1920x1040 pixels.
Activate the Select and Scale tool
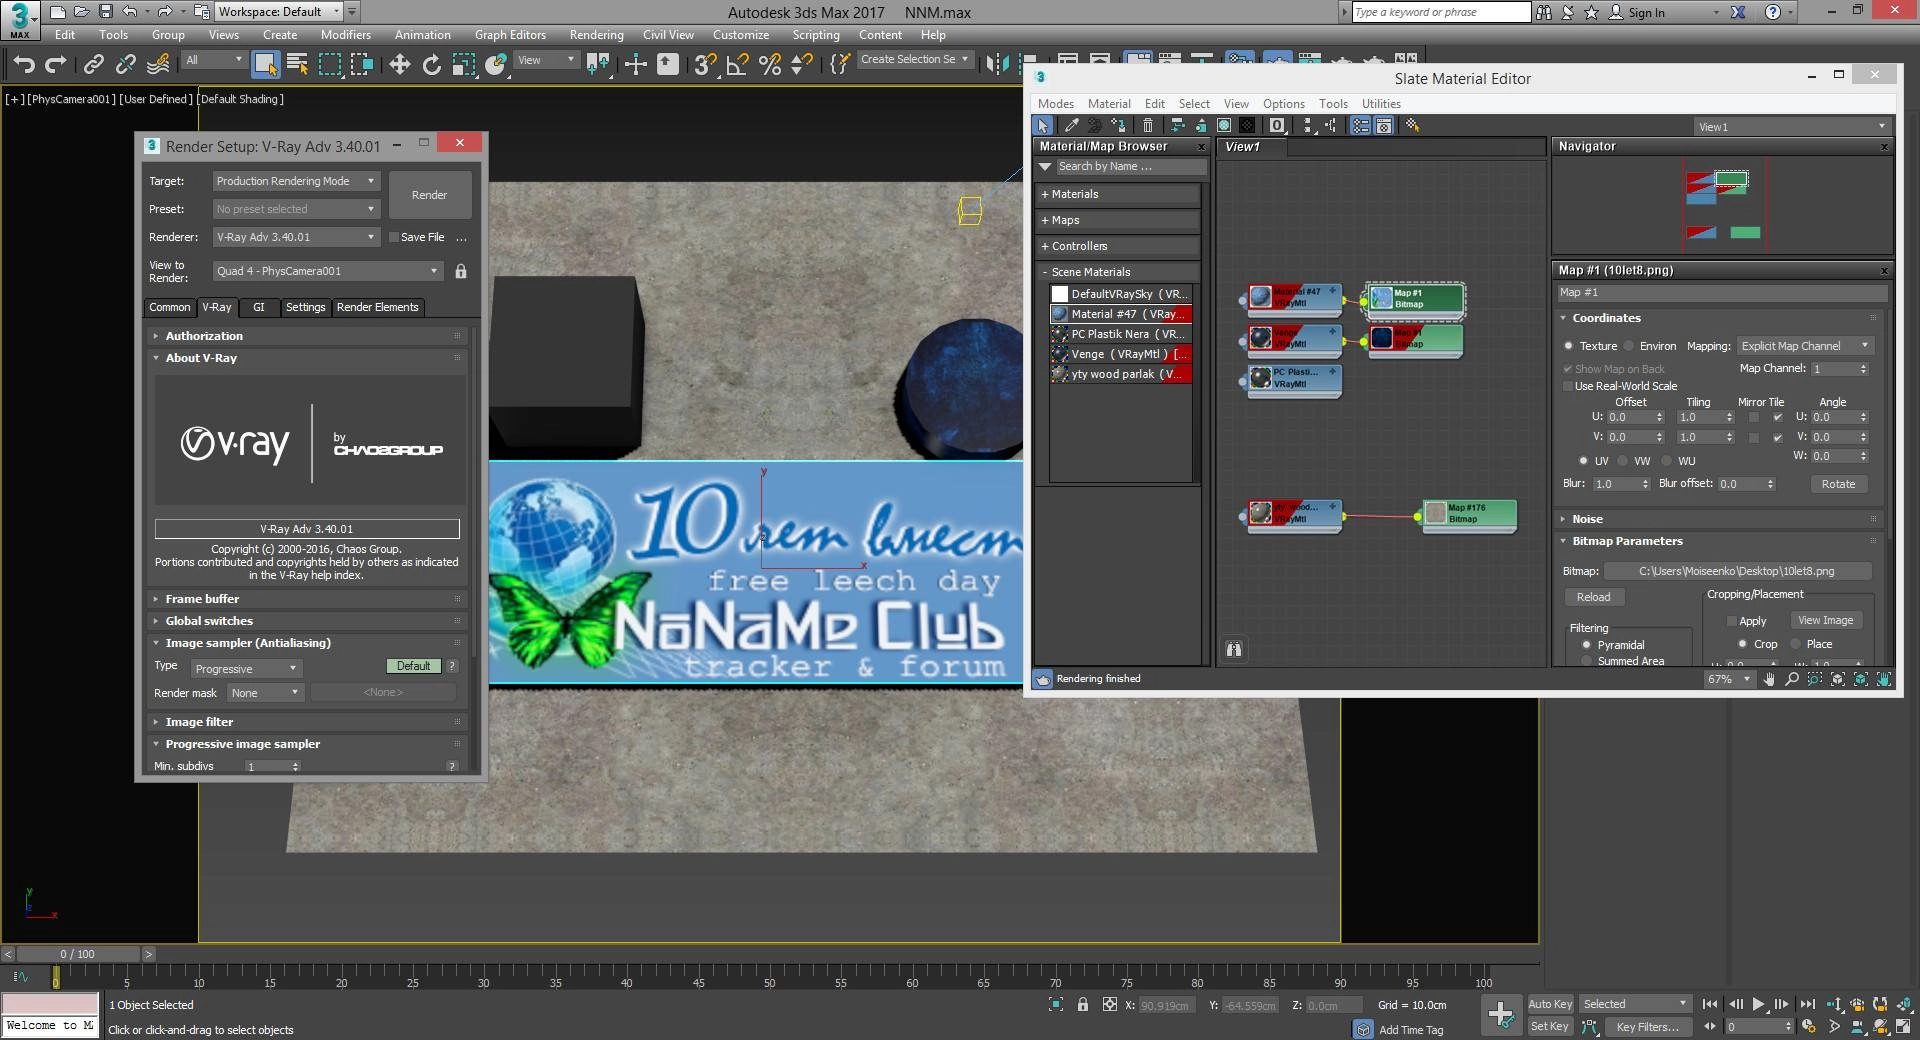point(463,65)
